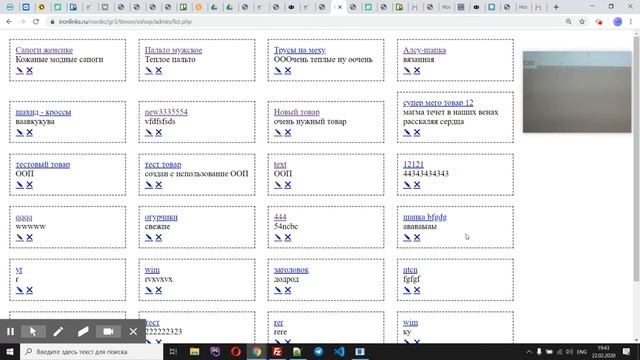
Task: Edit the new3335554 product
Action: [x=149, y=132]
